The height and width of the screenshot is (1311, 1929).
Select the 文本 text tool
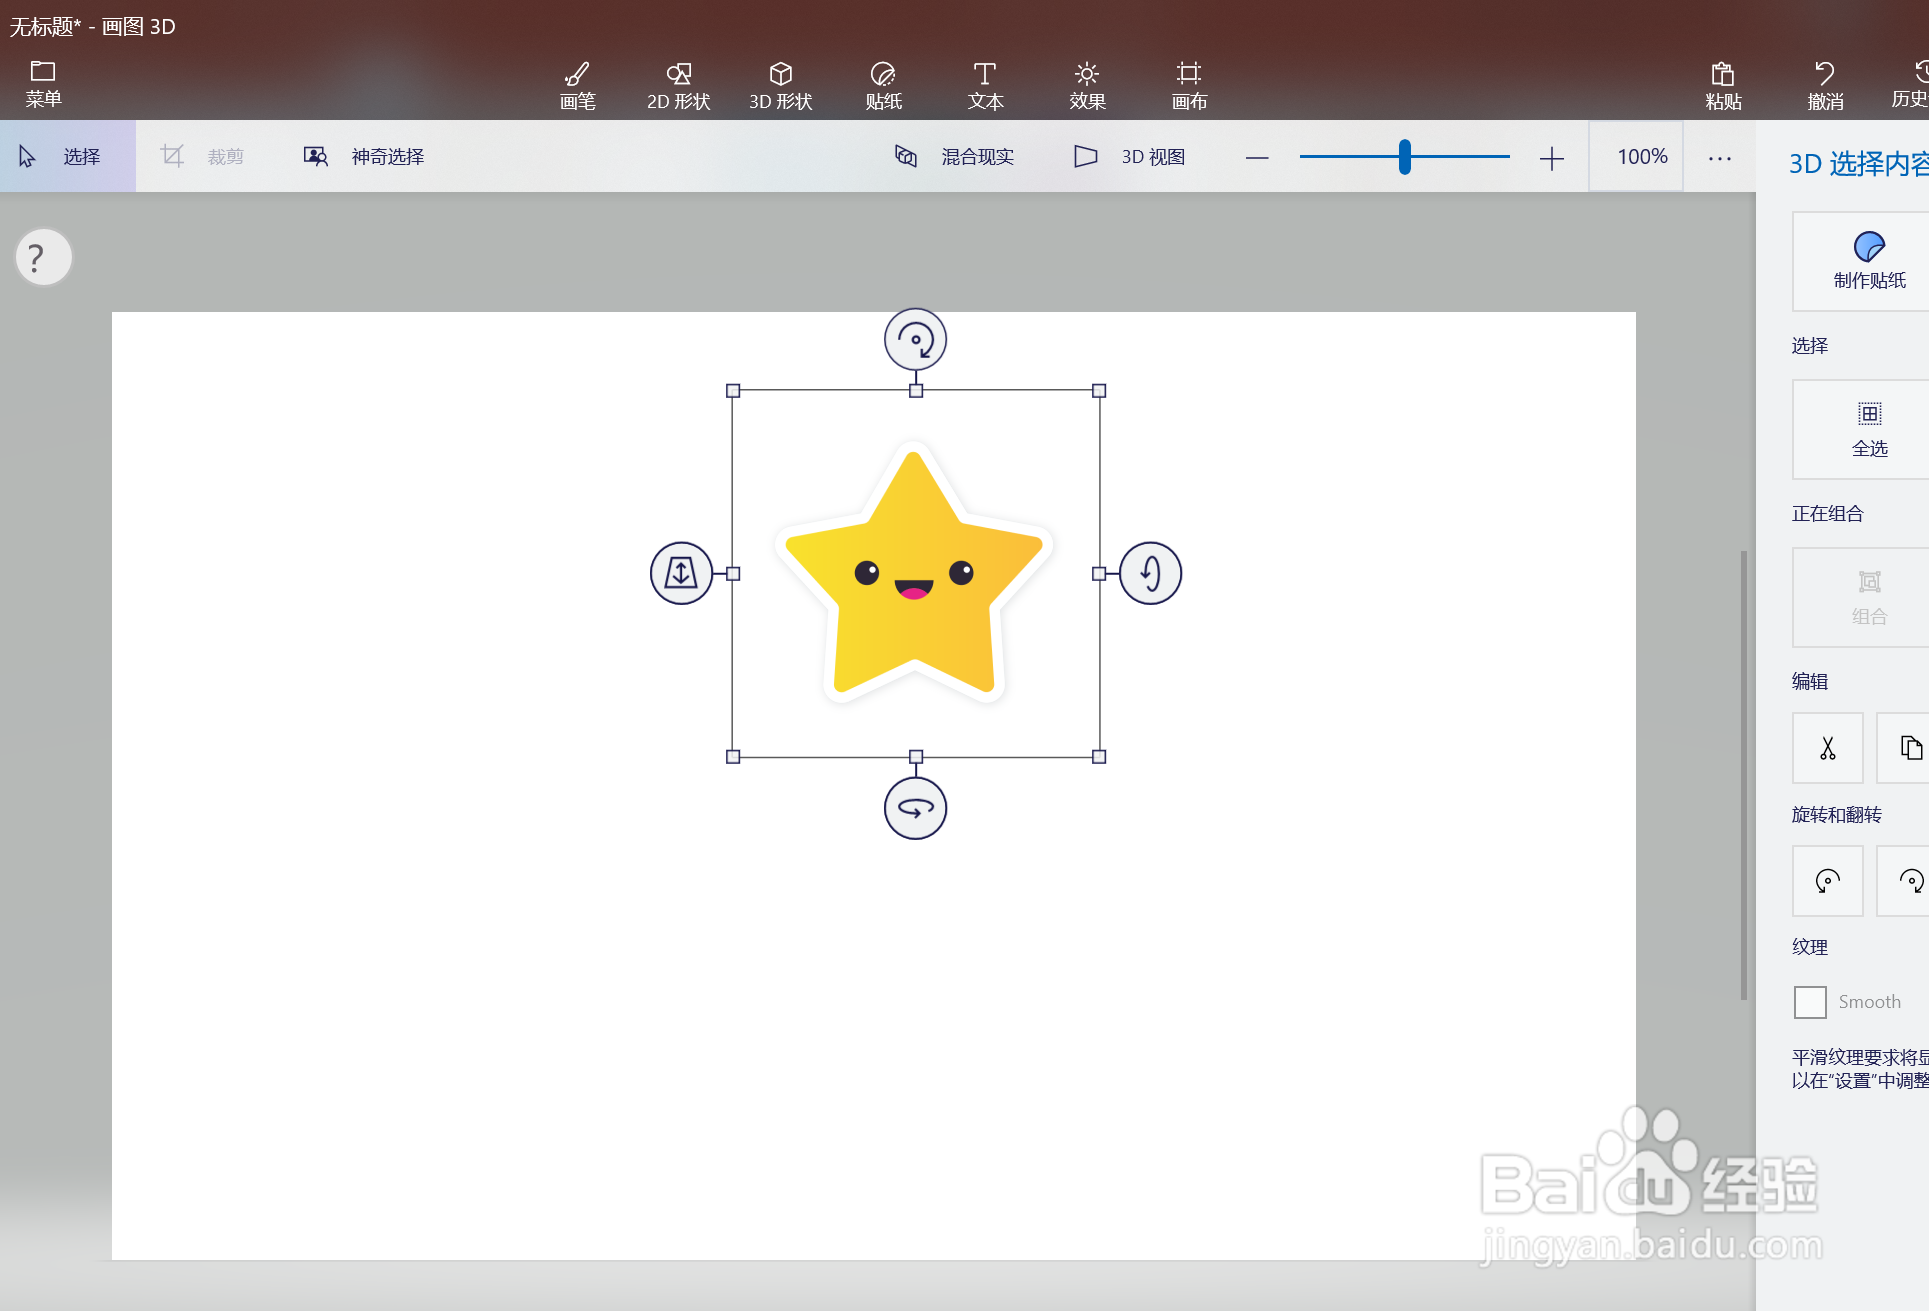(985, 85)
